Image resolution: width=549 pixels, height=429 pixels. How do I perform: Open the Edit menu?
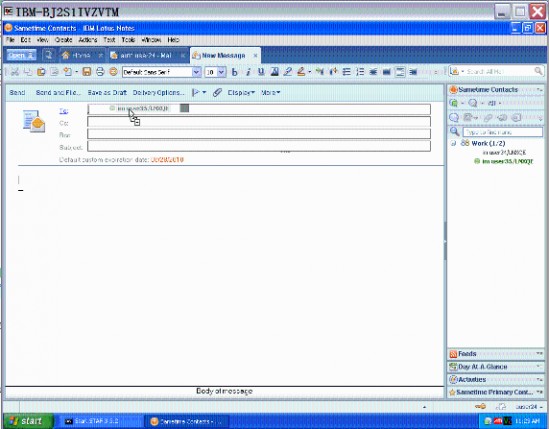pos(26,40)
